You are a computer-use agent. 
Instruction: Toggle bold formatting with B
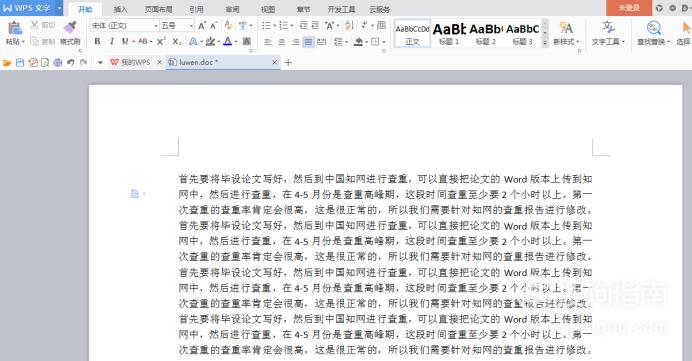97,41
